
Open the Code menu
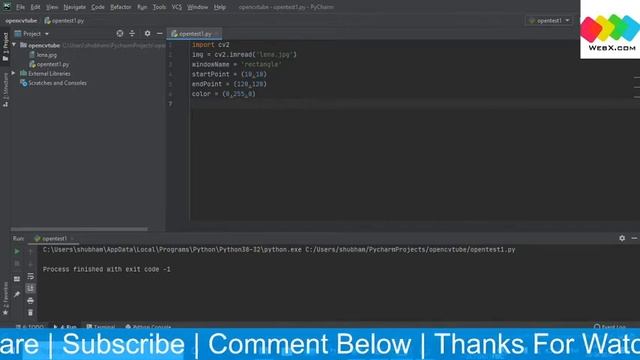pyautogui.click(x=98, y=7)
